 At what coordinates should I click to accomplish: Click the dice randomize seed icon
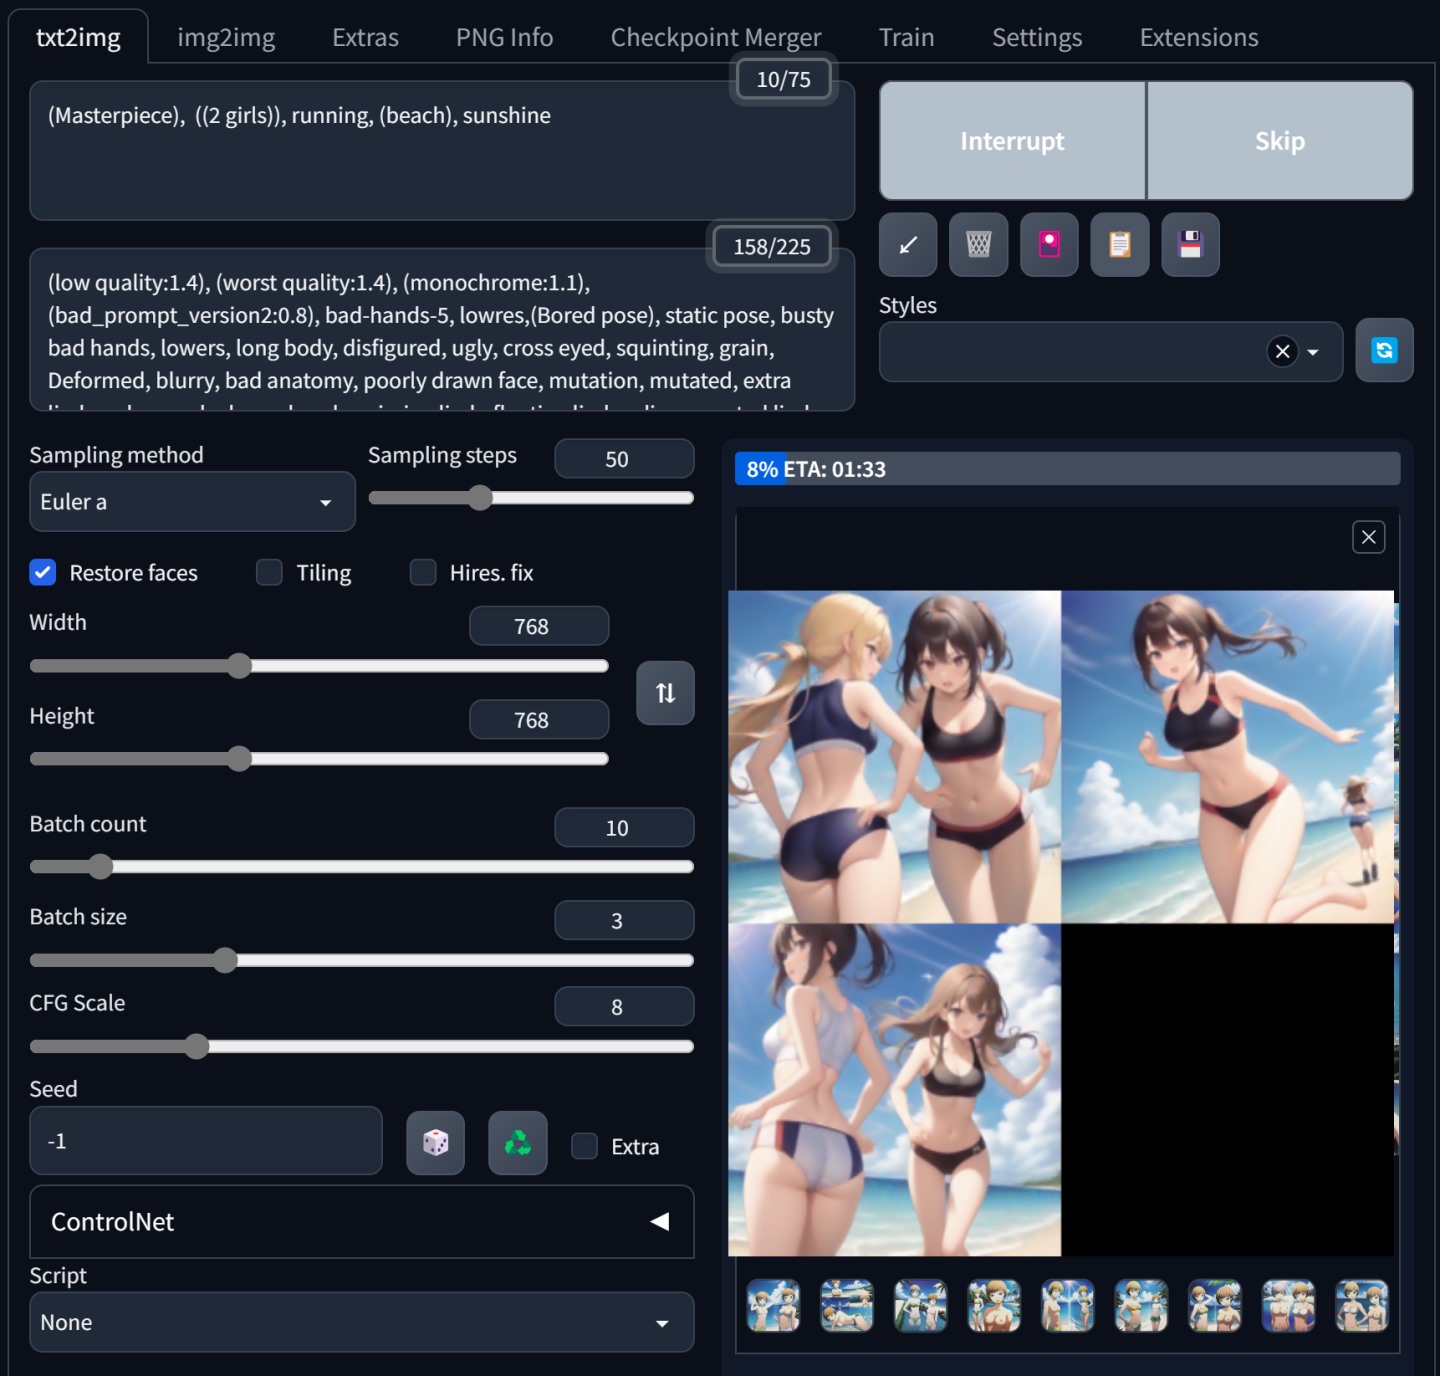point(436,1143)
